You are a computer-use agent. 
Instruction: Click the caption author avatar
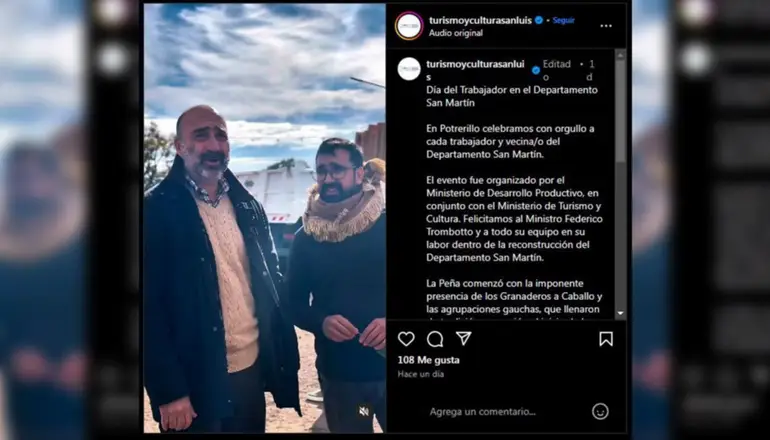pos(409,69)
